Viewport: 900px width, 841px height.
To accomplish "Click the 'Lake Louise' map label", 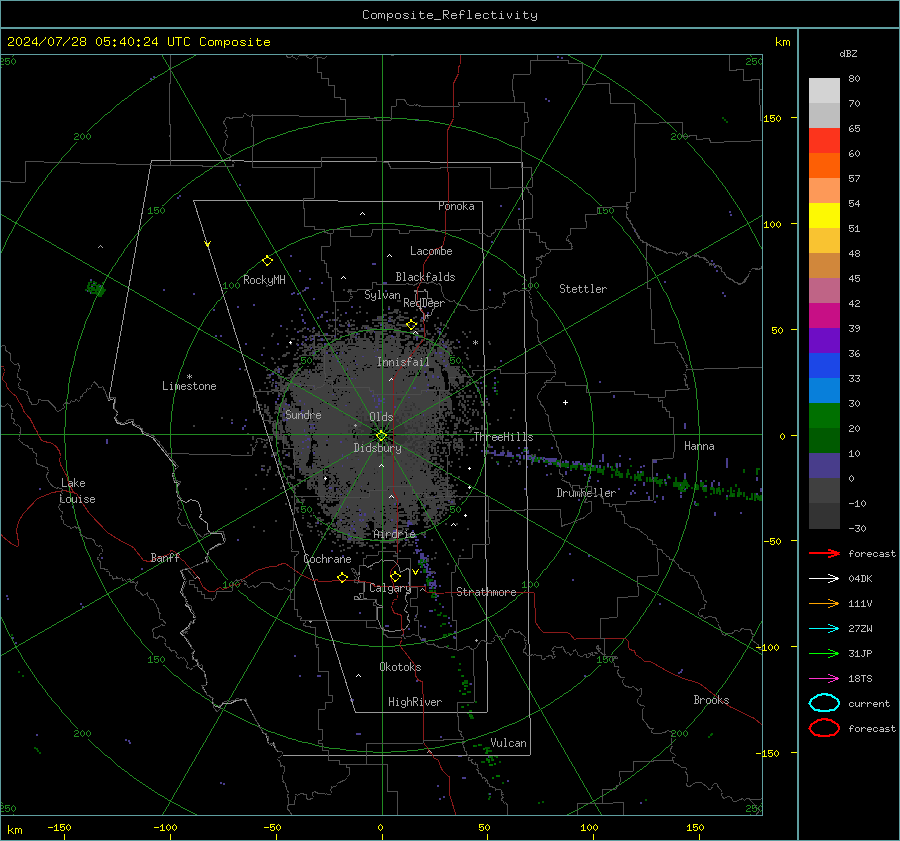I will point(77,491).
